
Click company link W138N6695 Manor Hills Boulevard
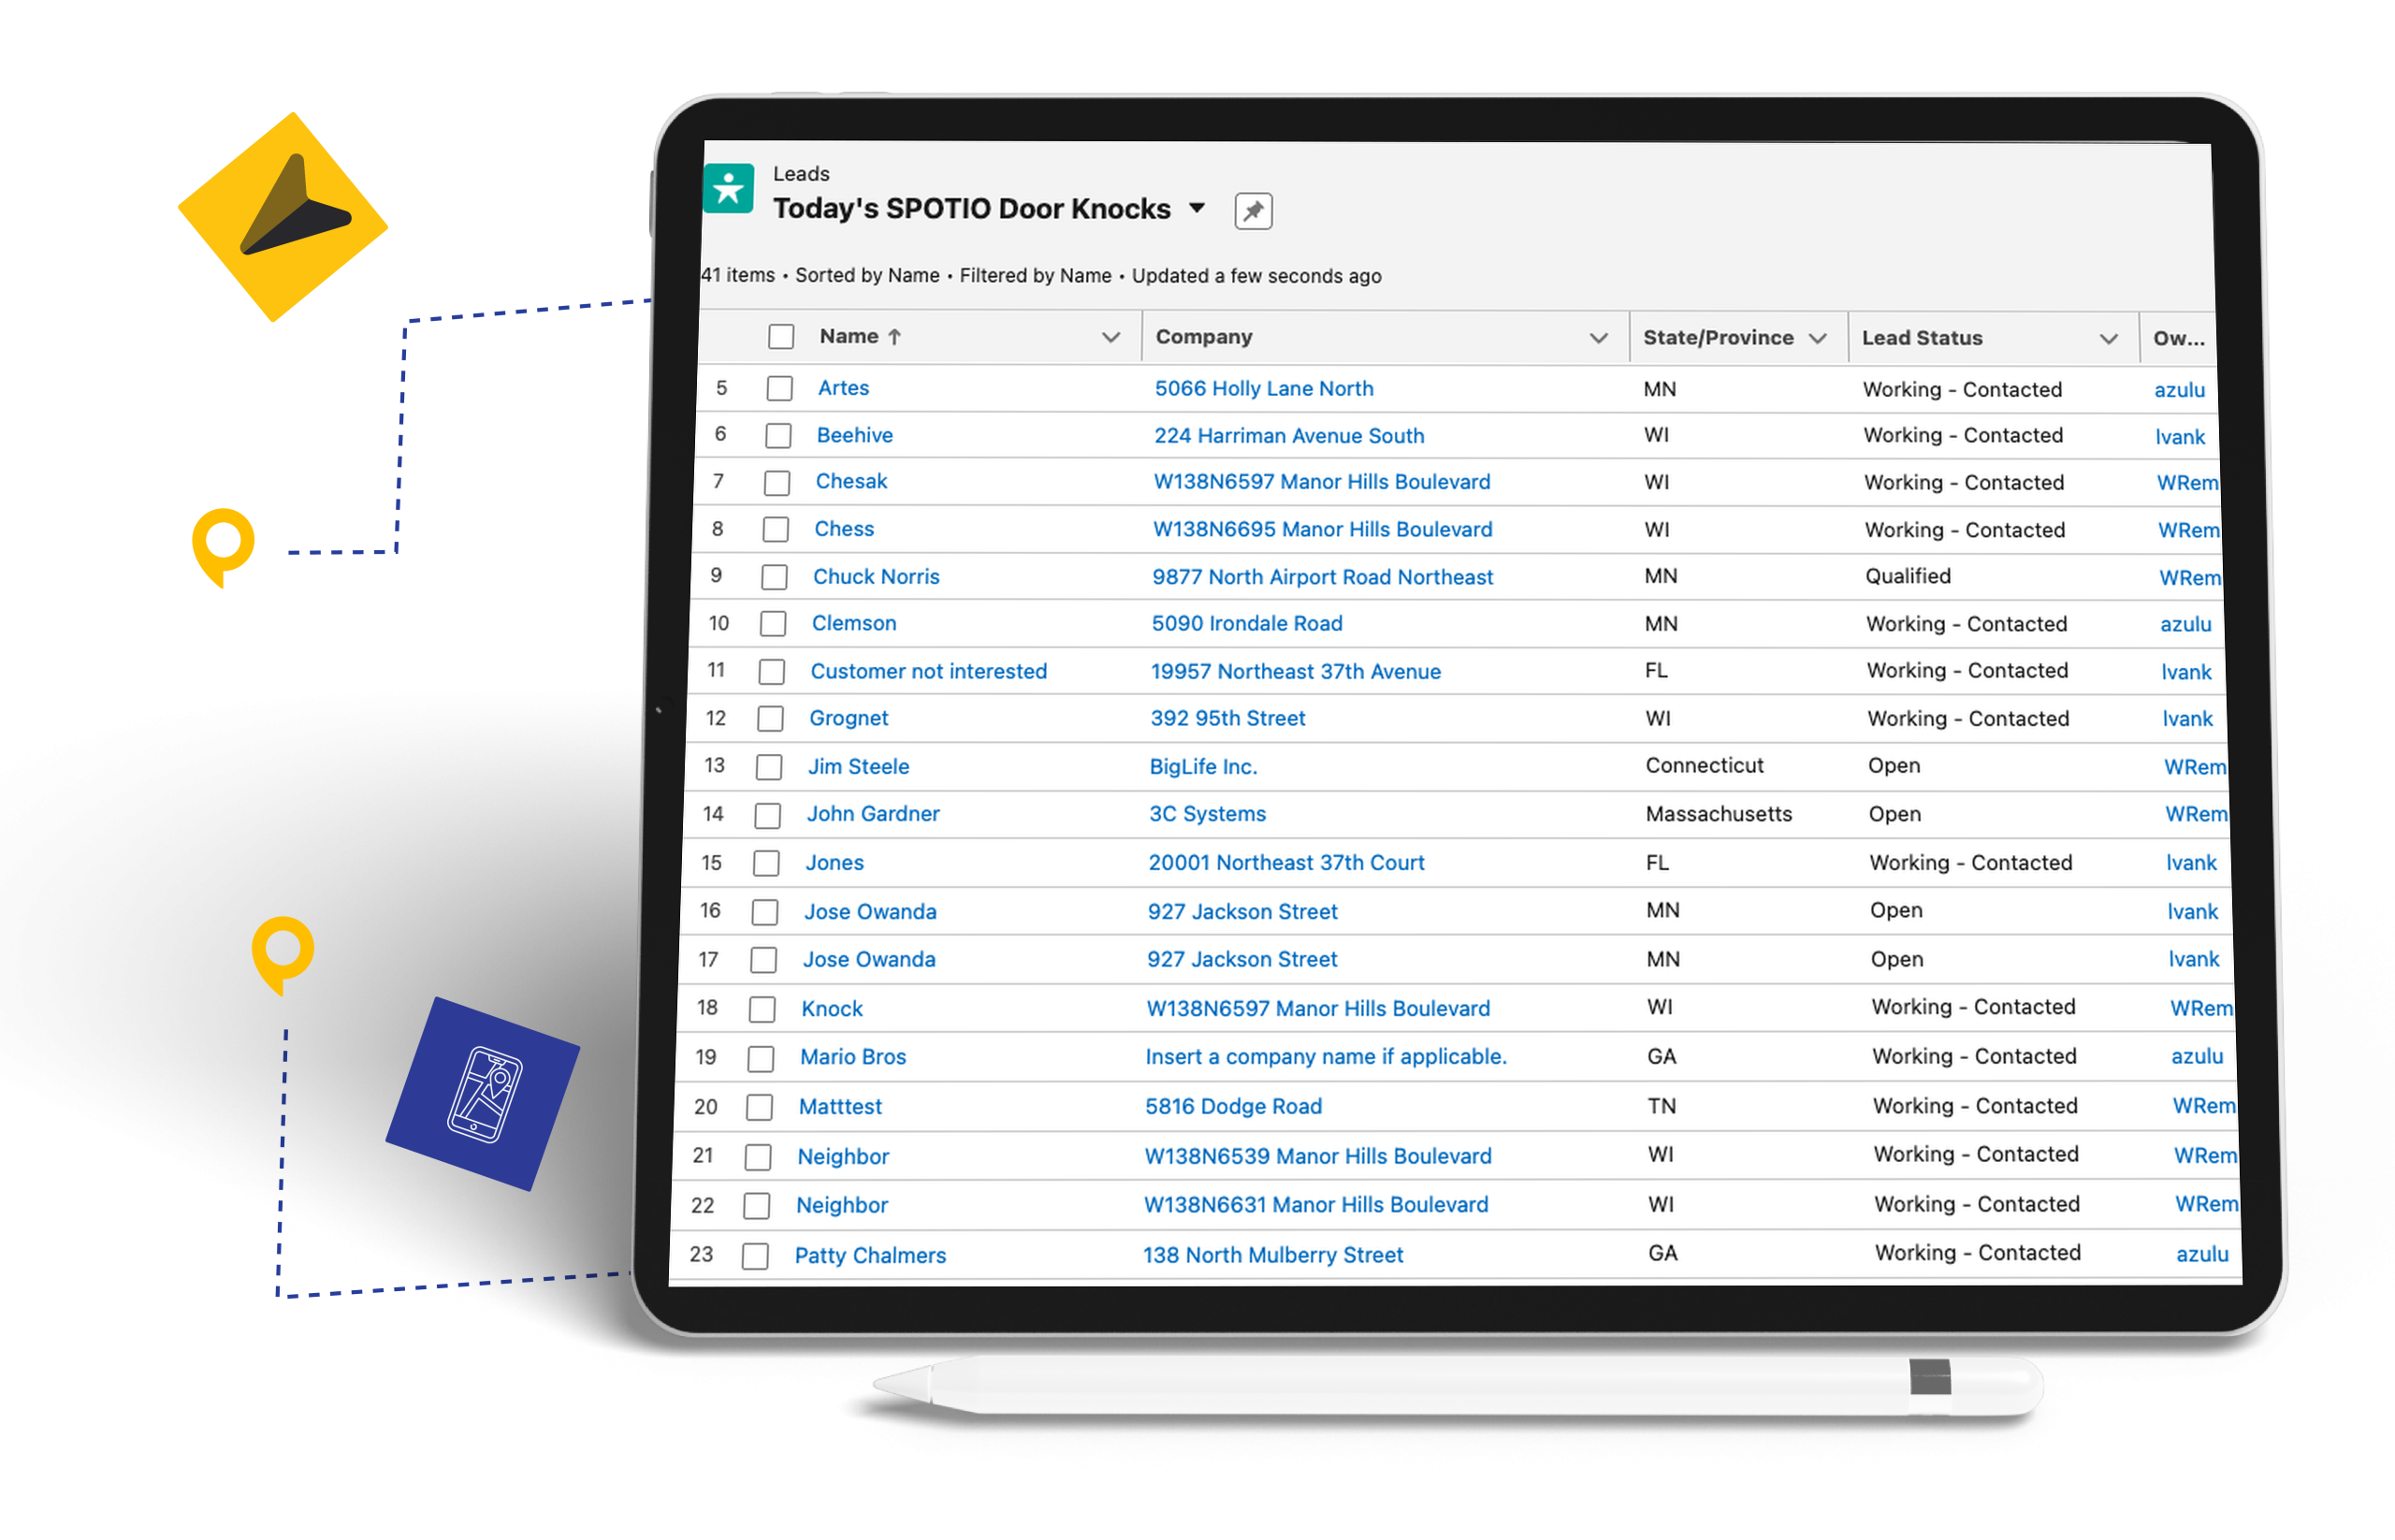(1322, 530)
